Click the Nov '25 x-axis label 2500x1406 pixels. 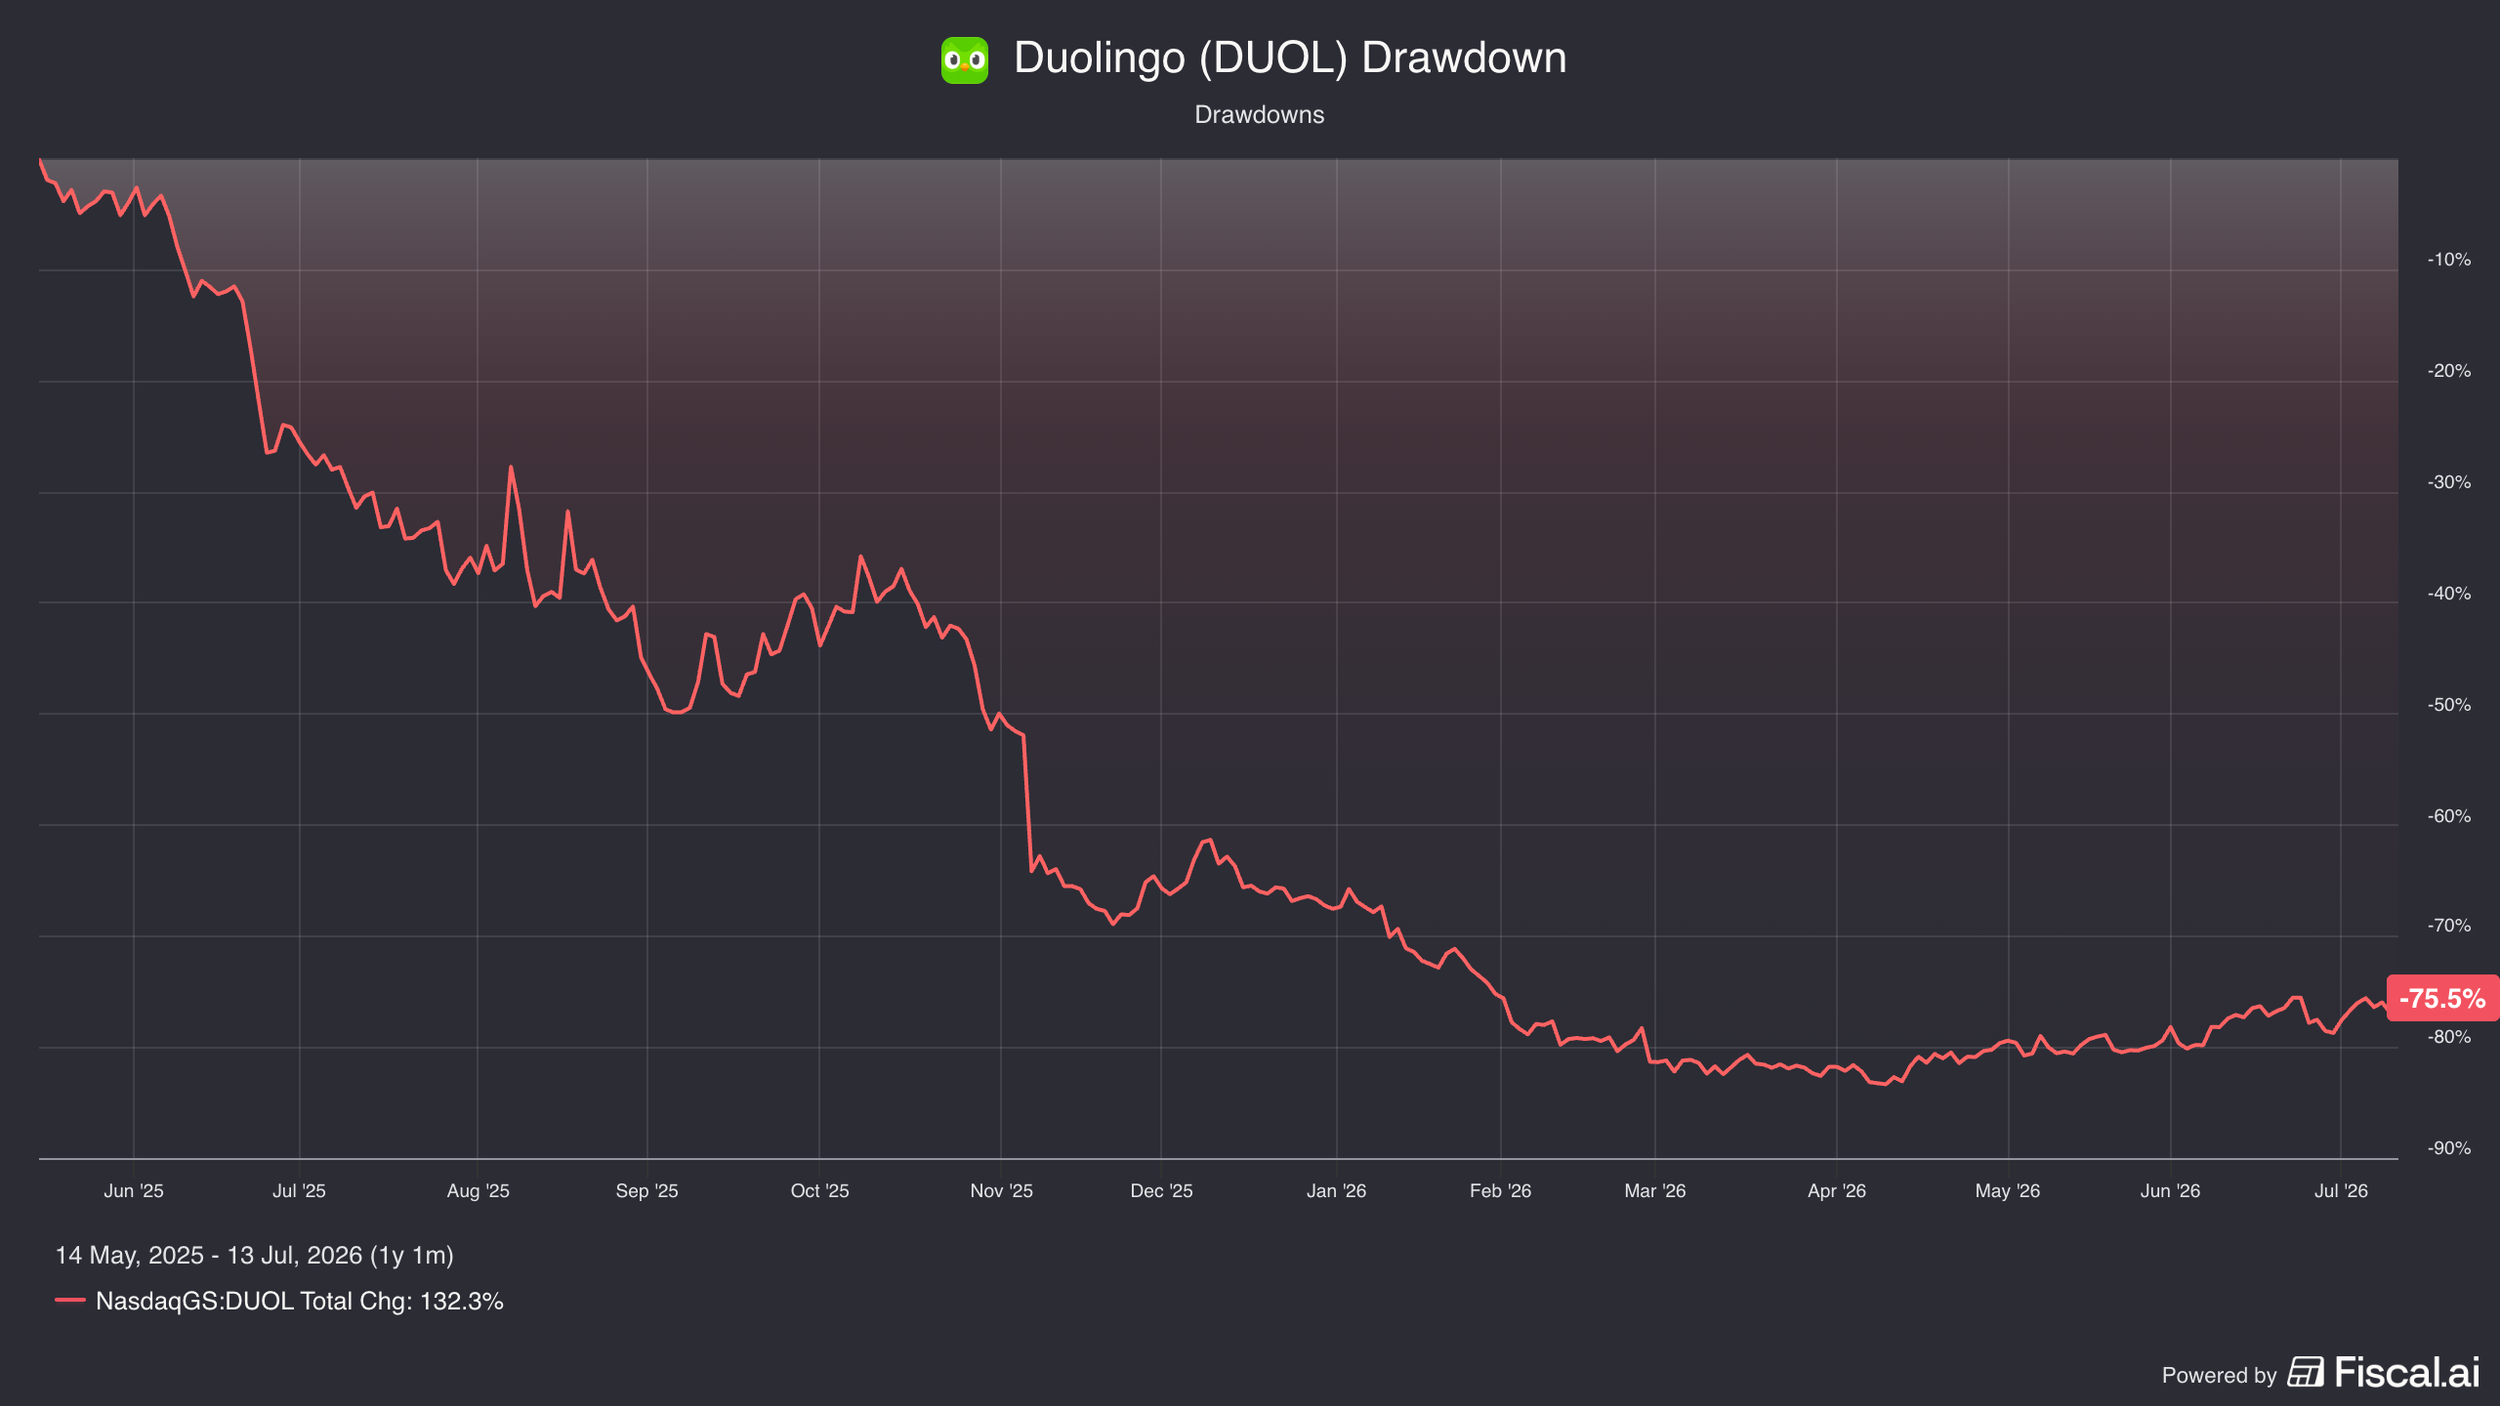point(1001,1191)
